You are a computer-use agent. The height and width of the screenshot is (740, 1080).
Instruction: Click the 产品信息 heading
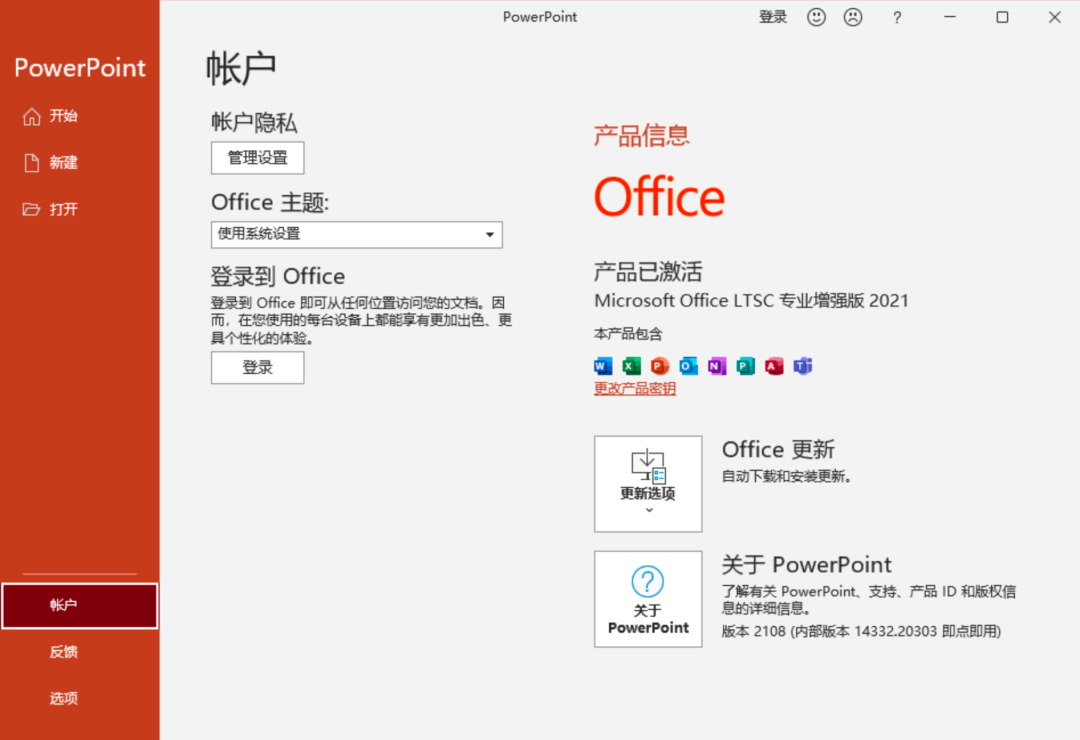point(641,135)
